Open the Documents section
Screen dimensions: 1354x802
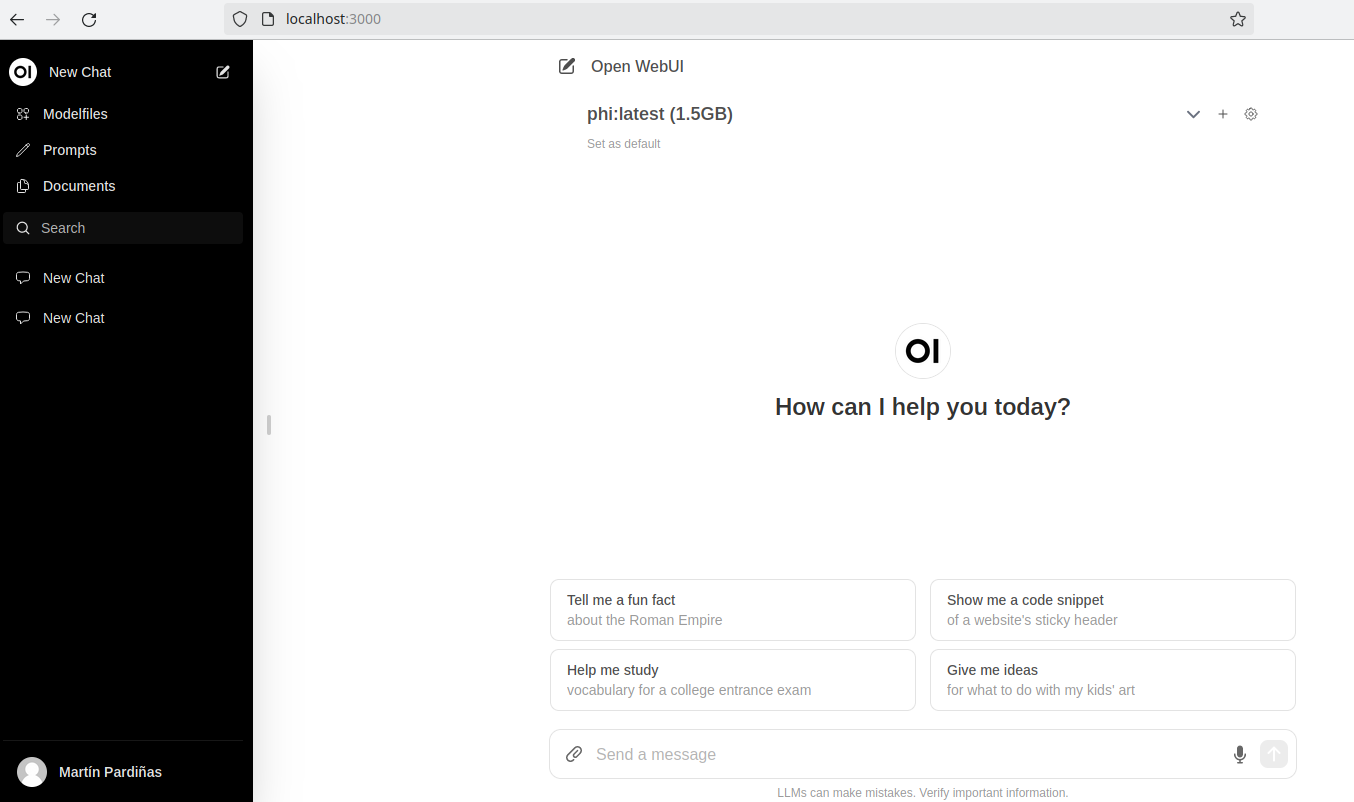pos(78,186)
